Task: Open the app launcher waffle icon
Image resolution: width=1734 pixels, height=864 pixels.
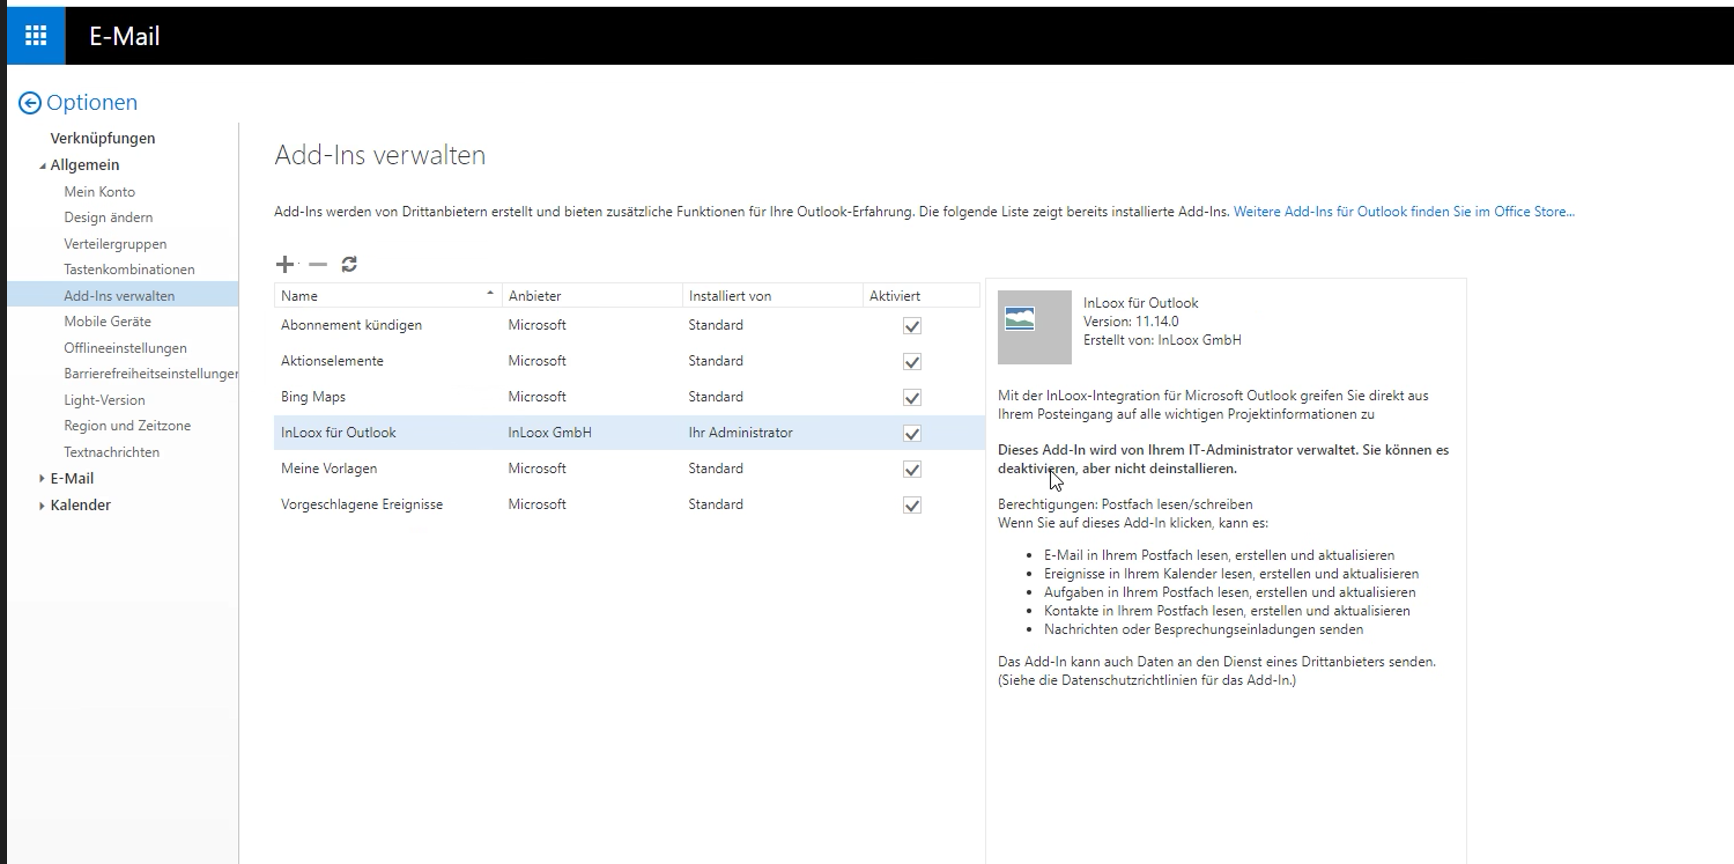Action: point(36,36)
